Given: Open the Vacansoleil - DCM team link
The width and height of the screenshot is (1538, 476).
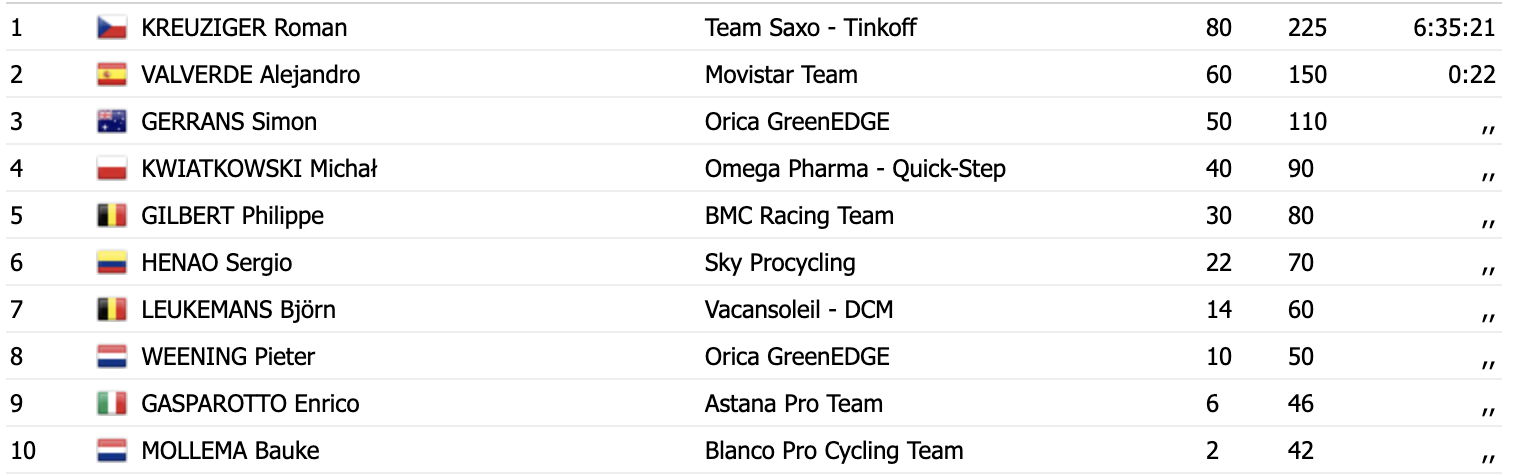Looking at the screenshot, I should click(x=799, y=310).
